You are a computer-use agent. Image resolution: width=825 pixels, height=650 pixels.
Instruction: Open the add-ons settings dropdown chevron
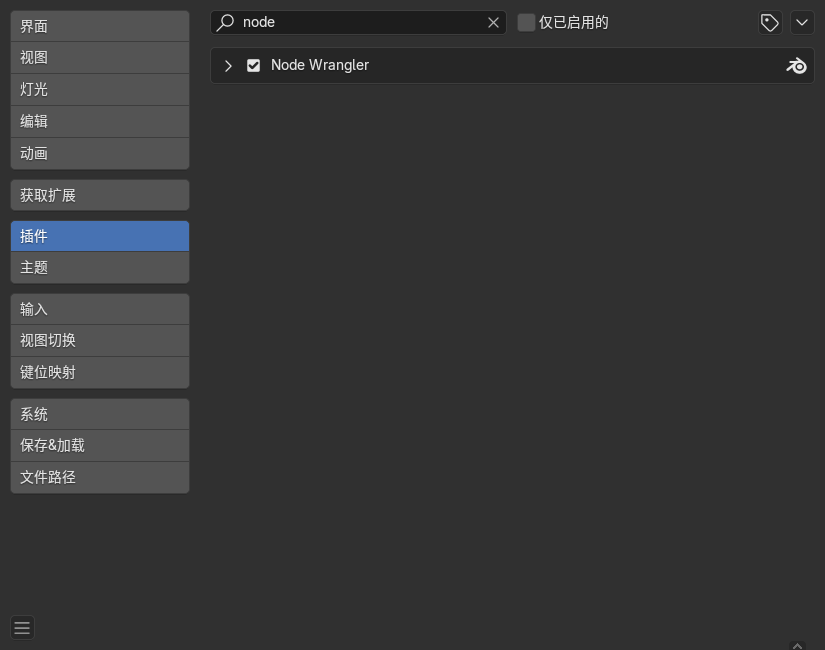coord(802,22)
